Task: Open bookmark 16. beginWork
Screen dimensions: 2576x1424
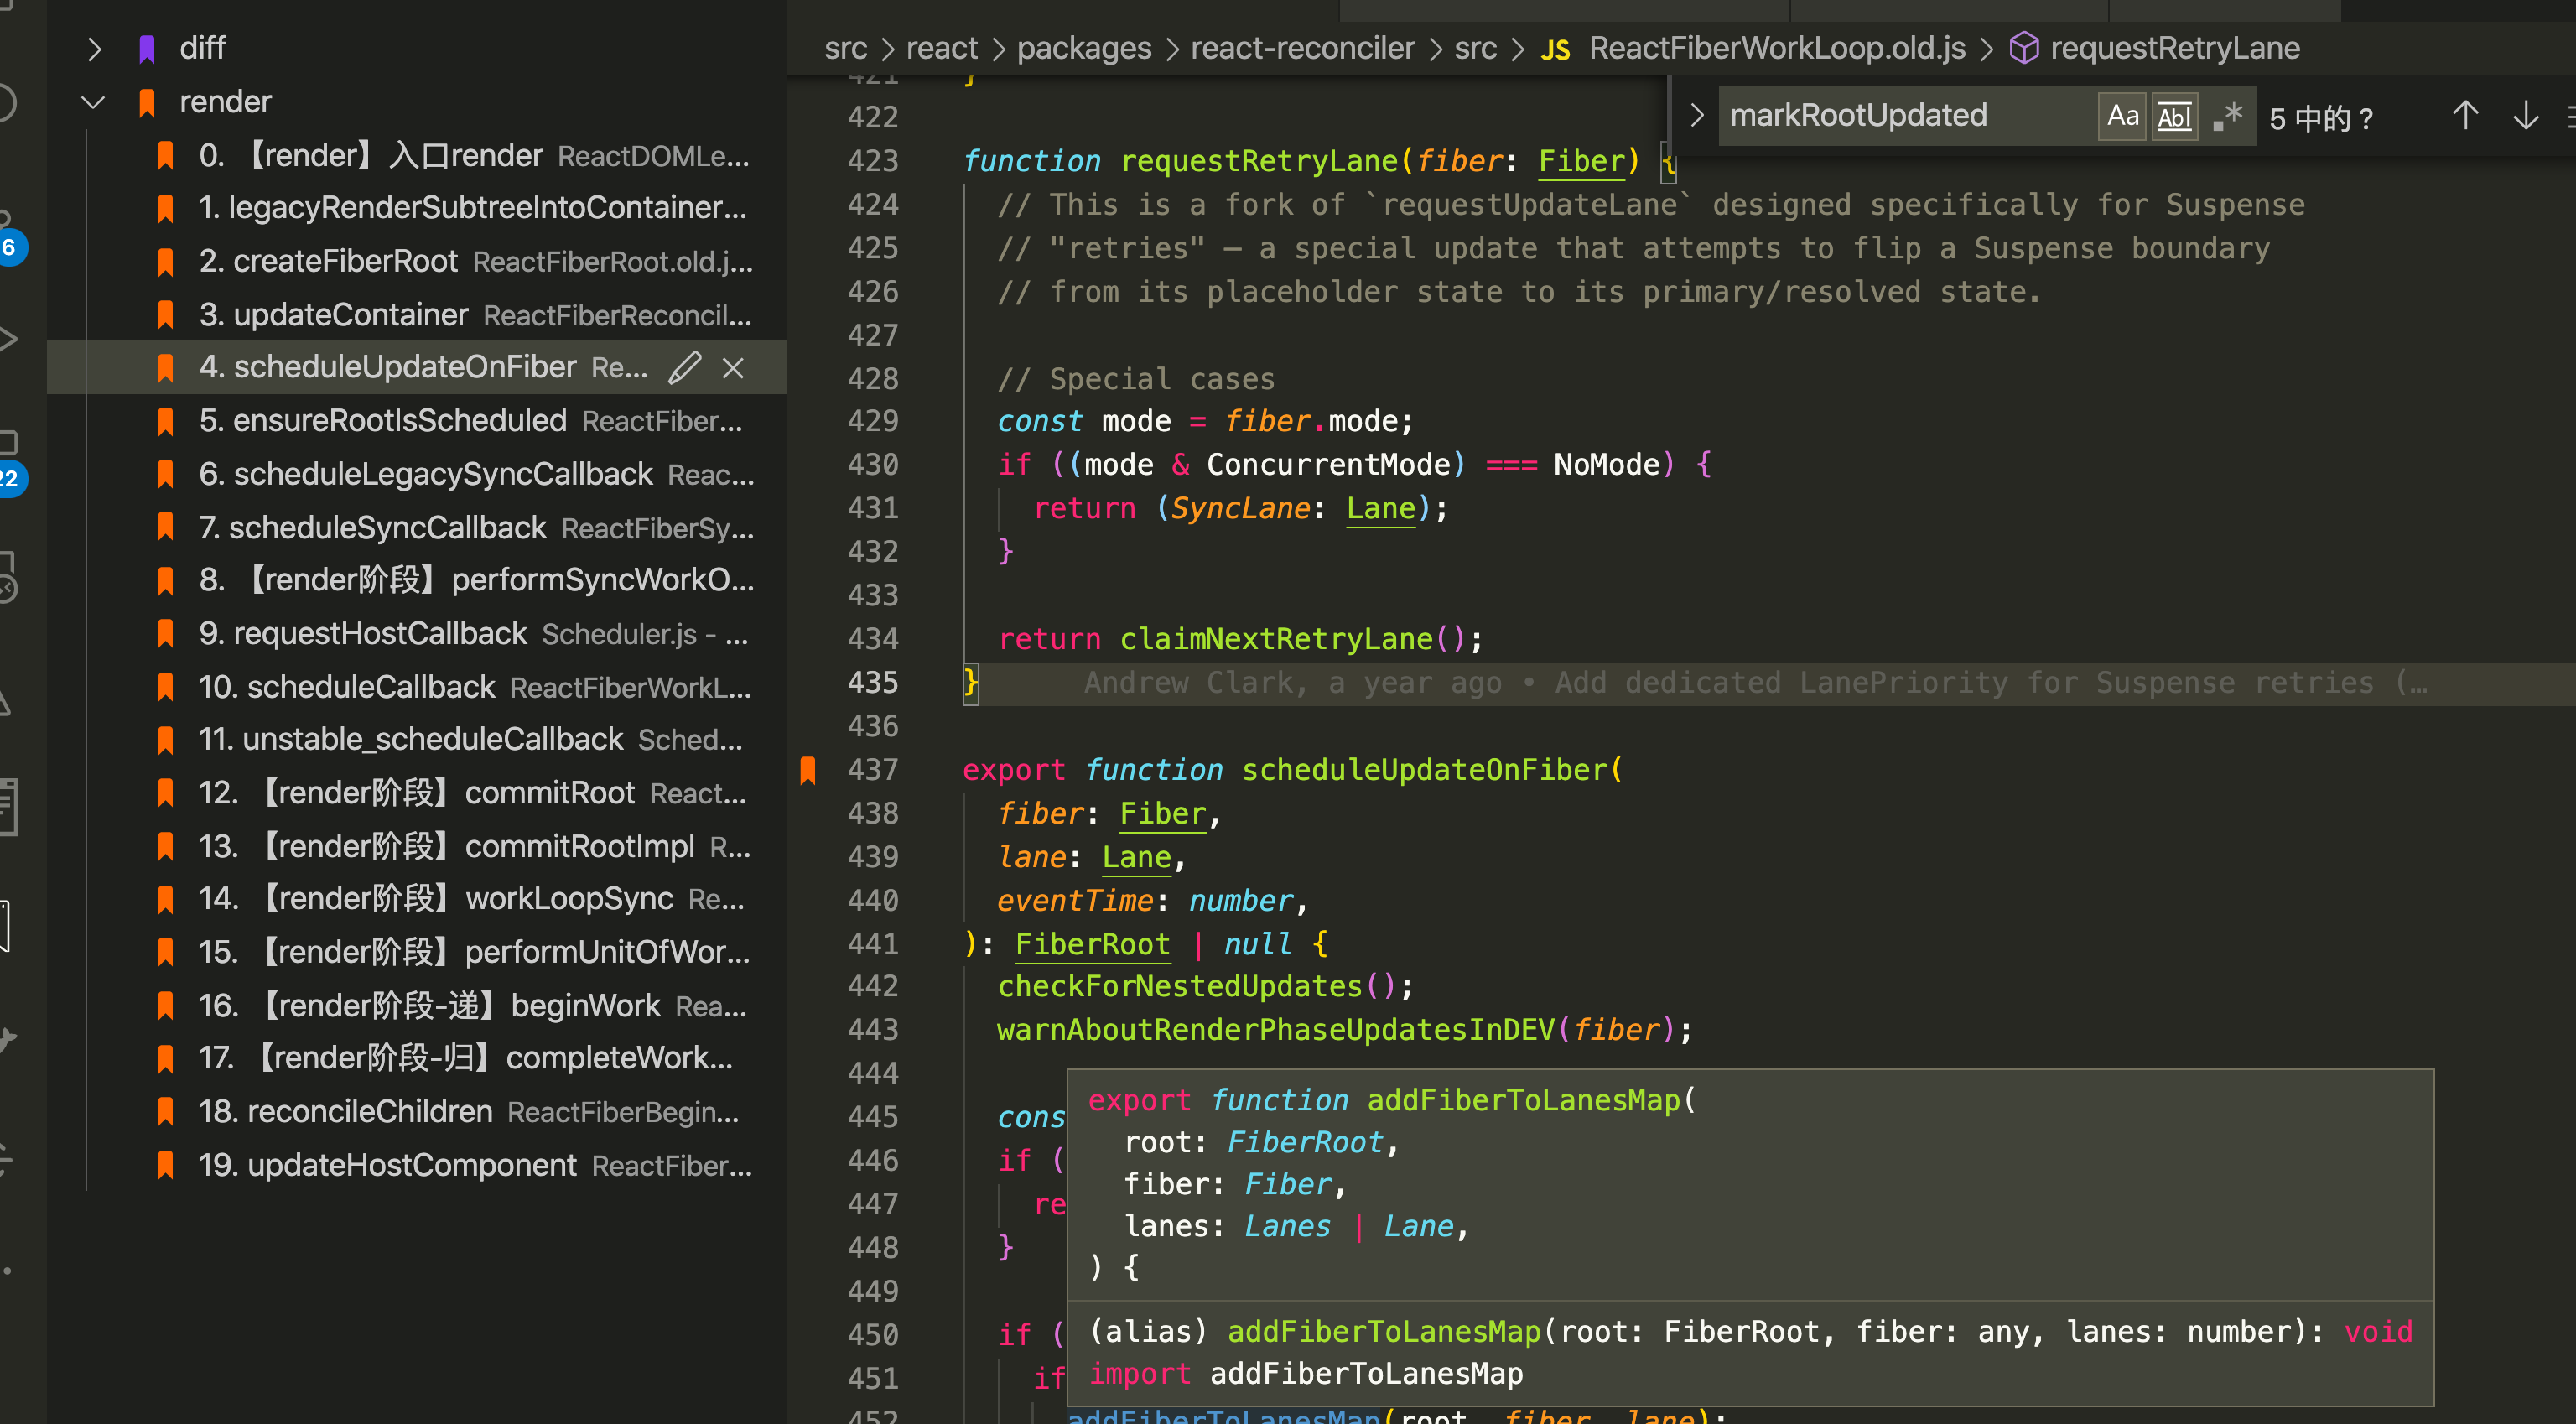Action: 474,1005
